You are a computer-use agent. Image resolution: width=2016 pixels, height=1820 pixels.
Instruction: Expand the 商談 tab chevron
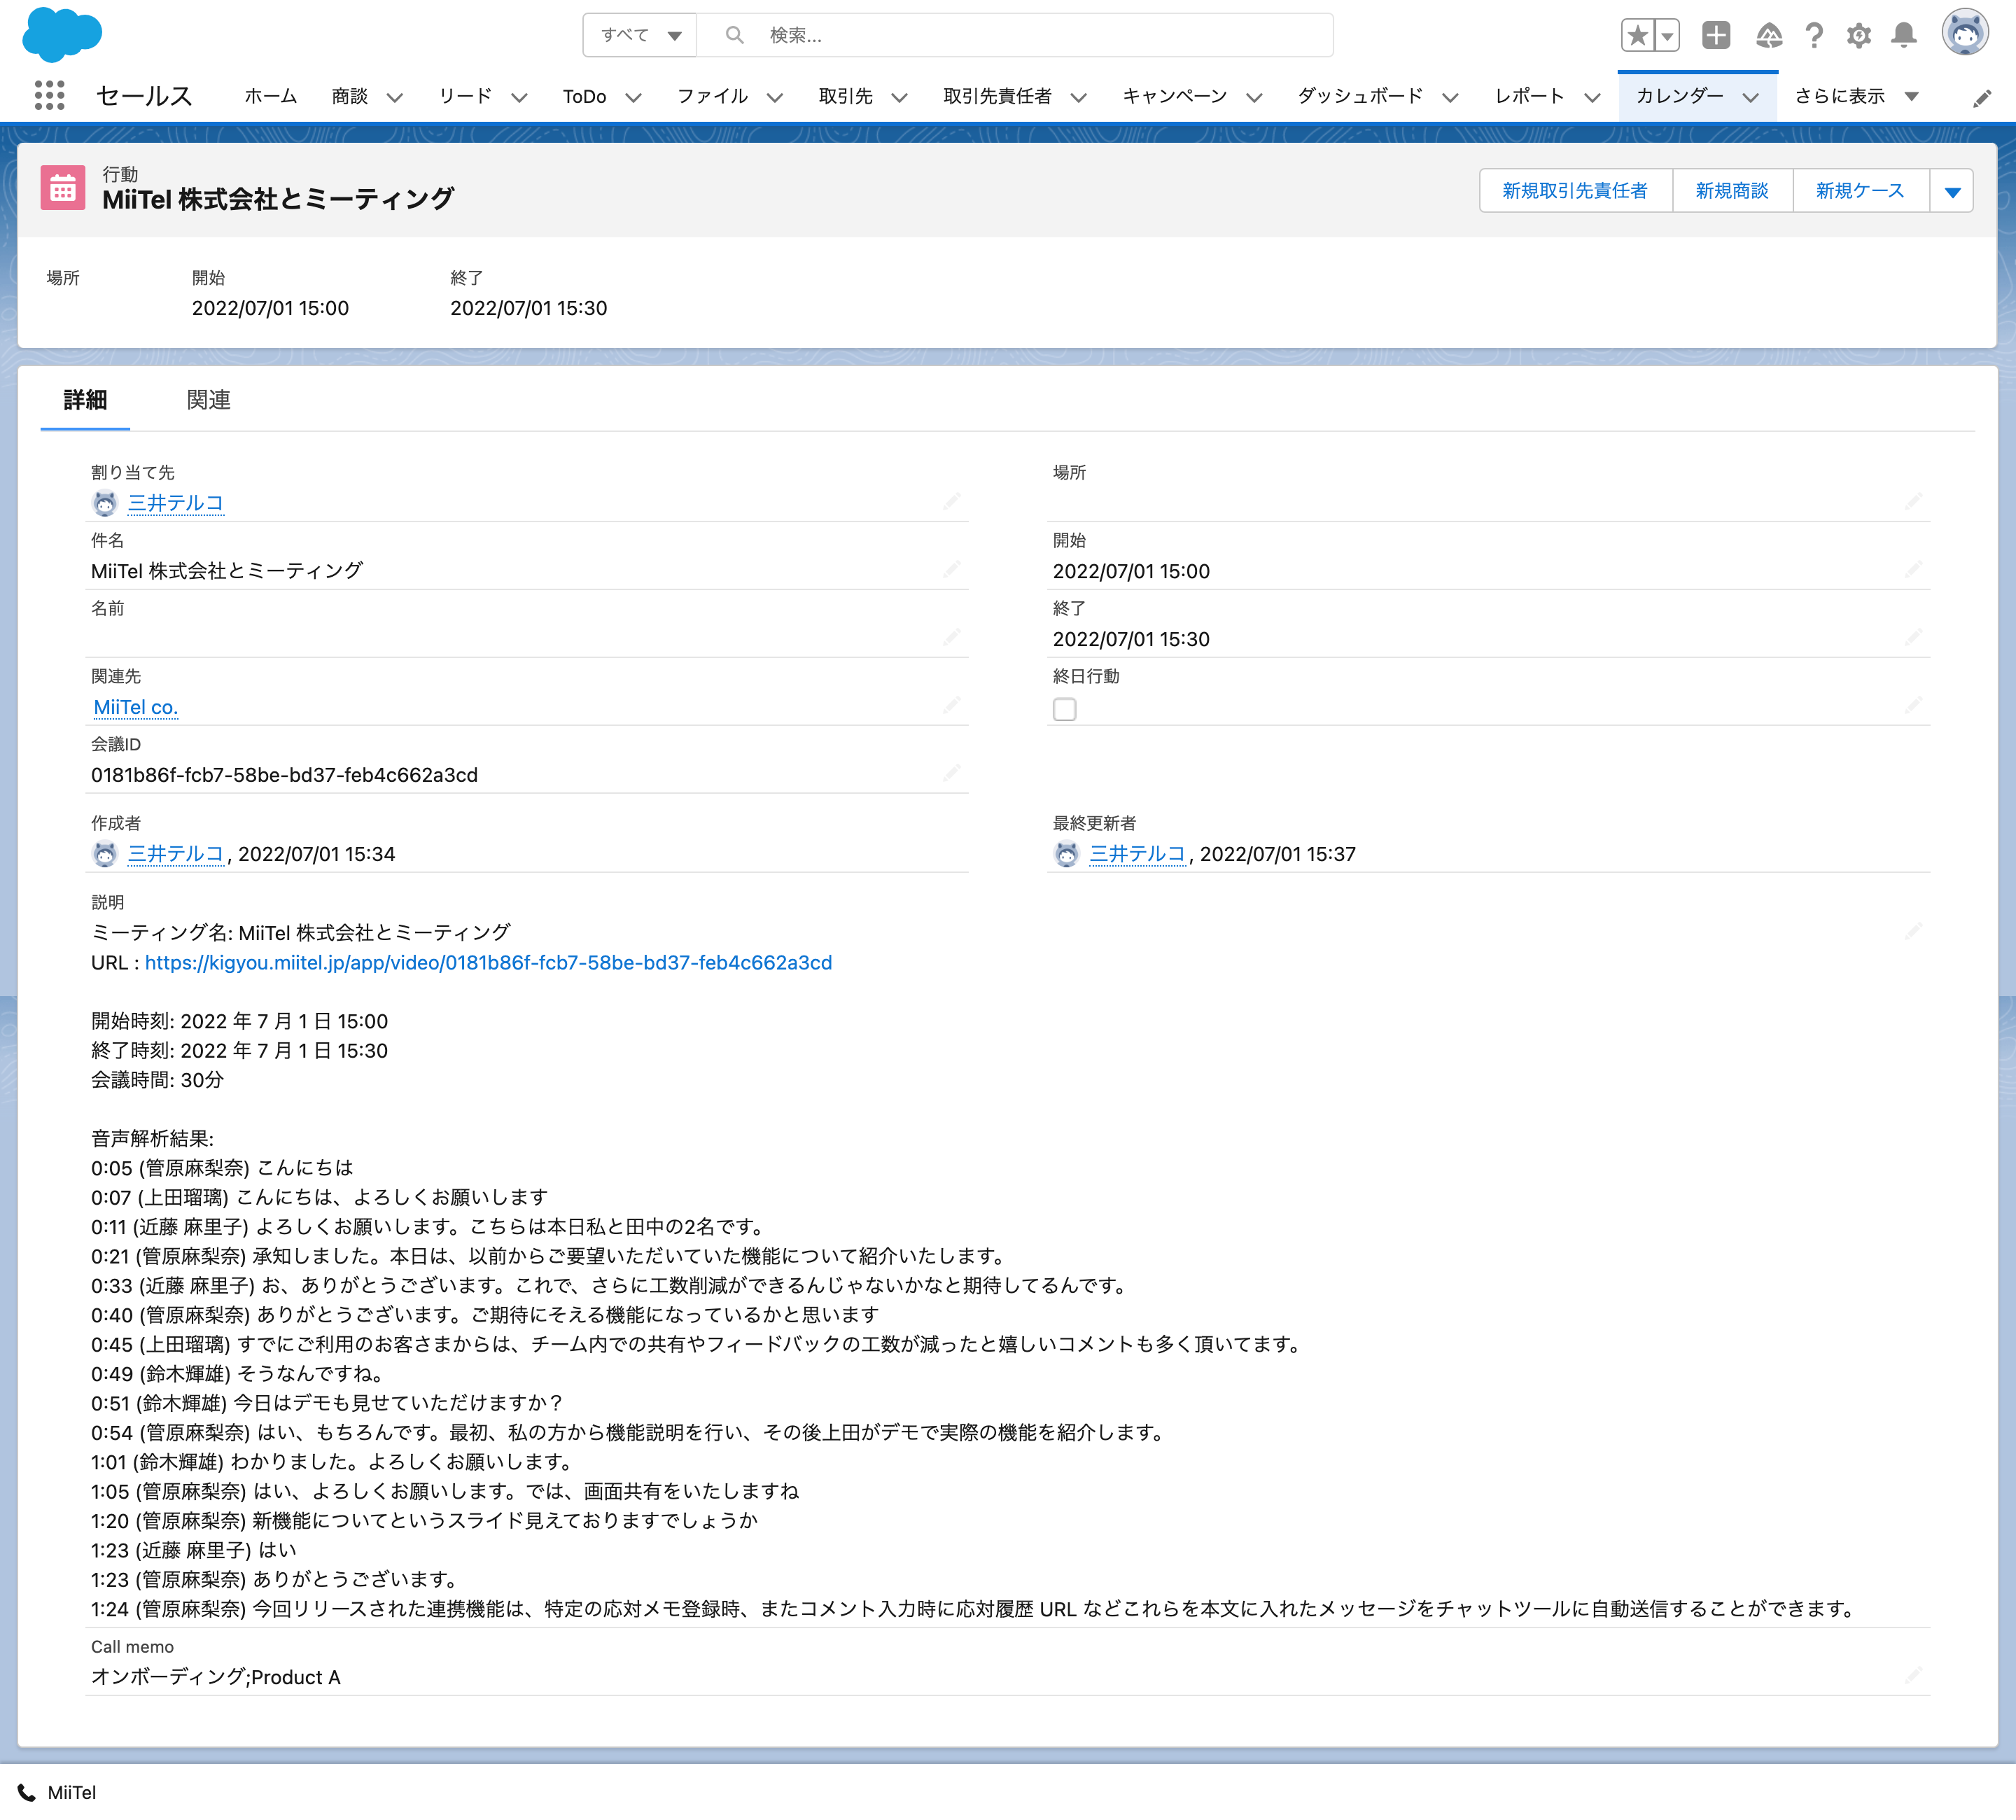(x=395, y=97)
